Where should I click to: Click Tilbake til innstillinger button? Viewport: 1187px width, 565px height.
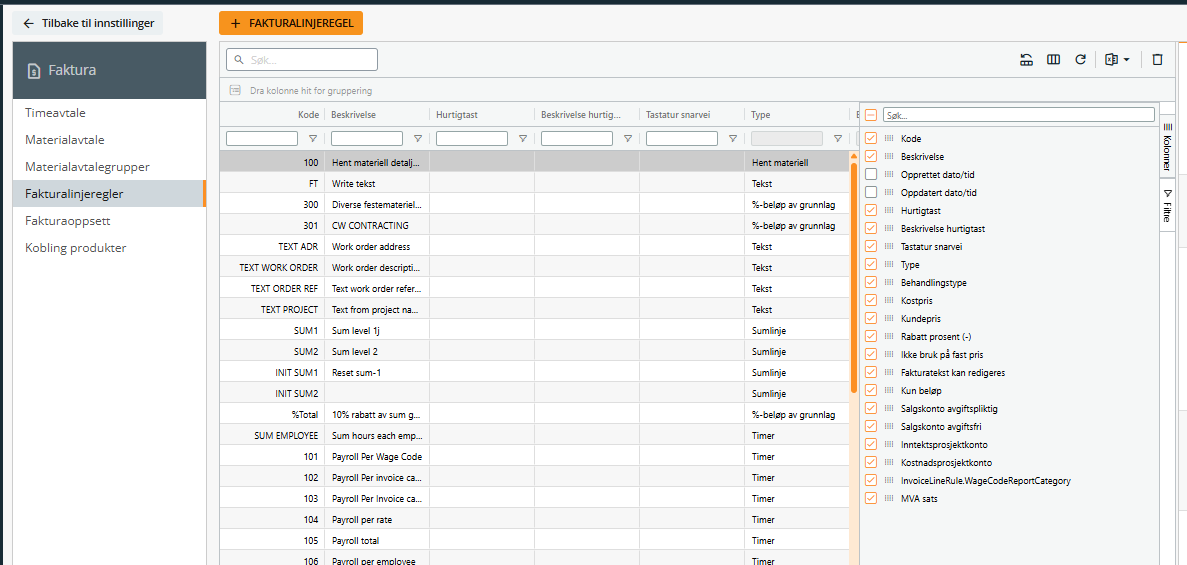(x=88, y=23)
